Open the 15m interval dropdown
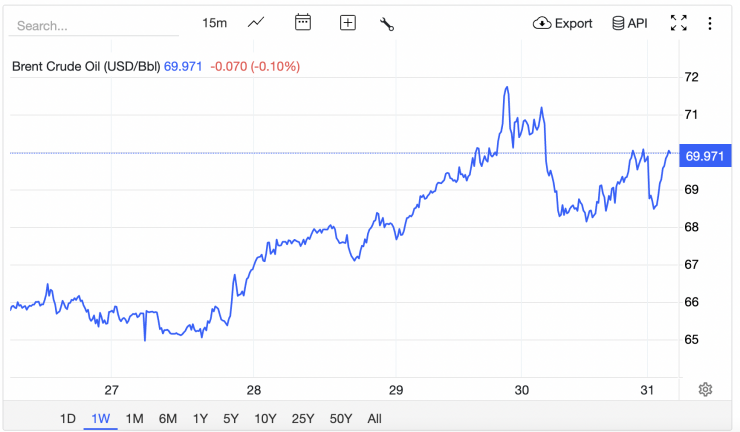Screen dimensions: 740x432 (214, 23)
